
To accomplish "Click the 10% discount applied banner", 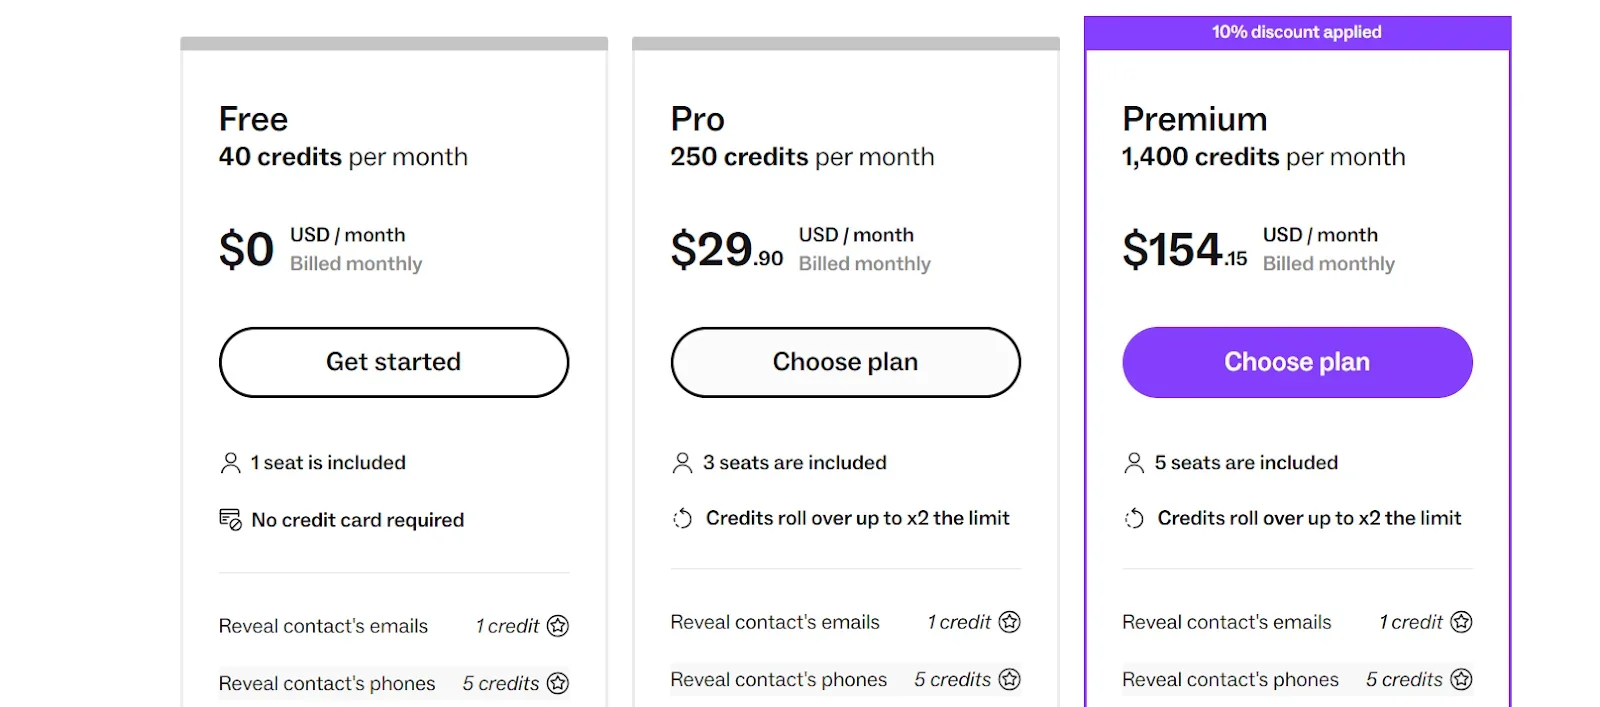I will [1297, 32].
